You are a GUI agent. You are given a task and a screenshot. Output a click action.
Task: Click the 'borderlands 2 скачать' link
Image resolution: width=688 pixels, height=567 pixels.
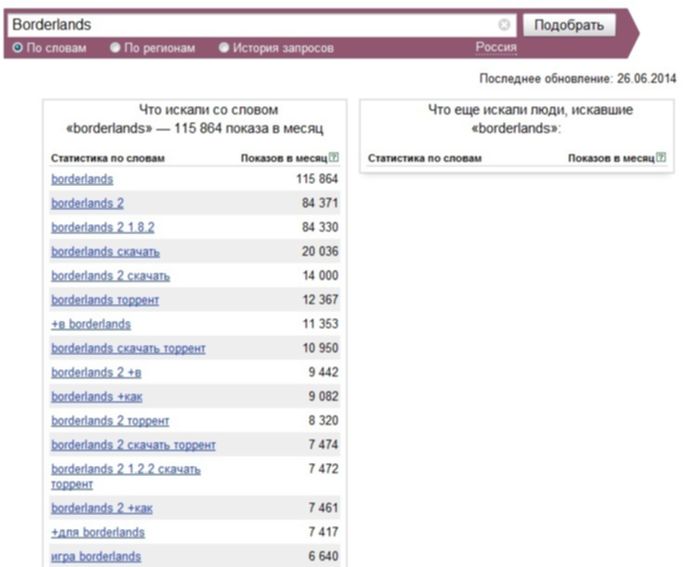click(110, 275)
